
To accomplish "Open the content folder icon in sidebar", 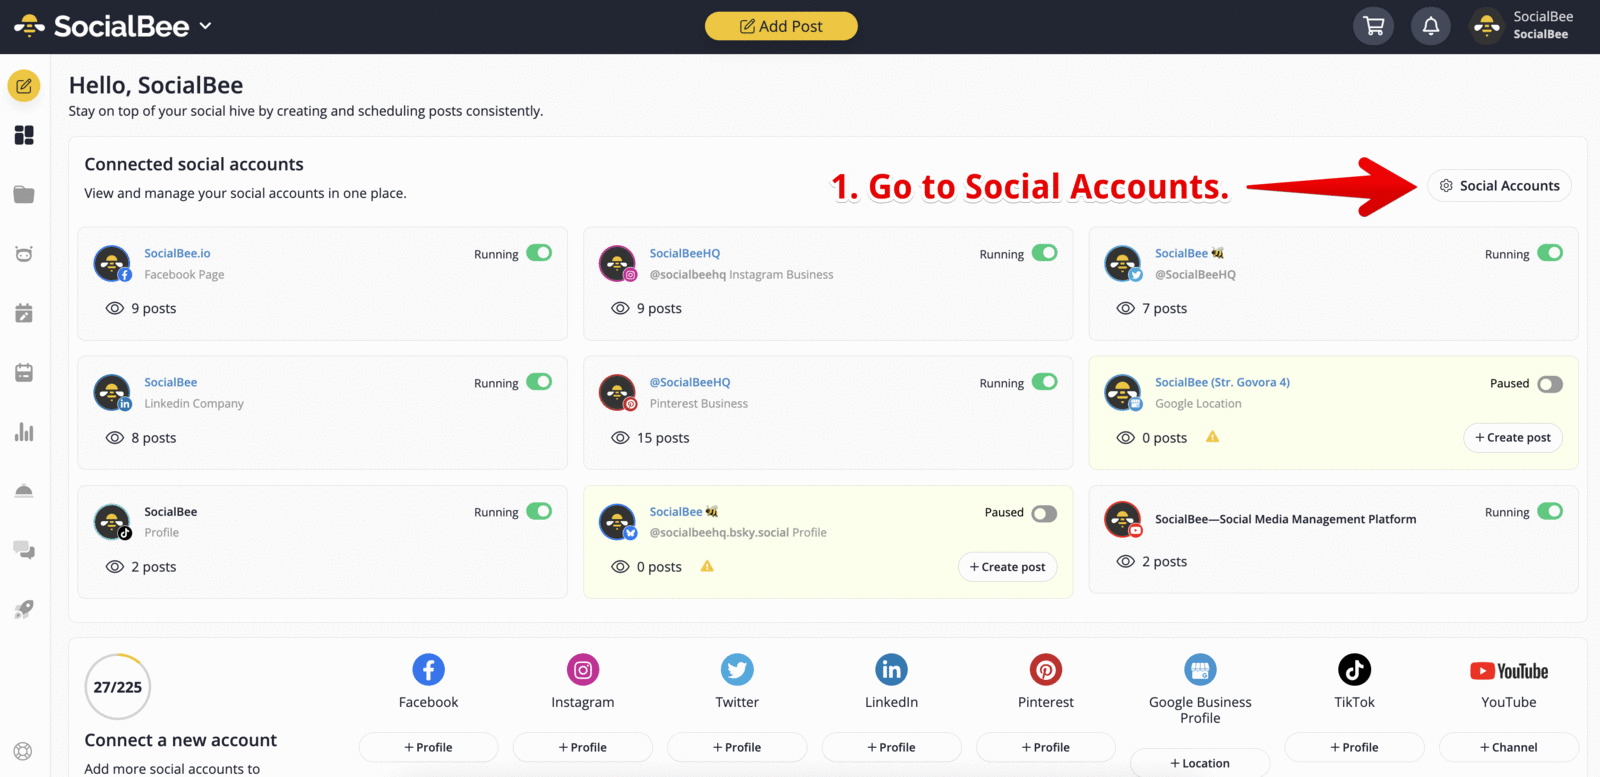I will (24, 194).
